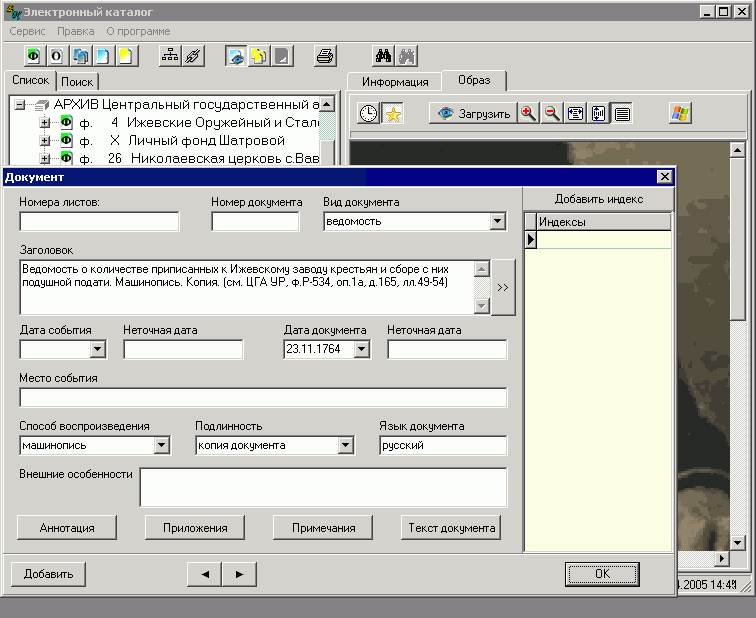
Task: Click the Добавить button
Action: [x=48, y=574]
